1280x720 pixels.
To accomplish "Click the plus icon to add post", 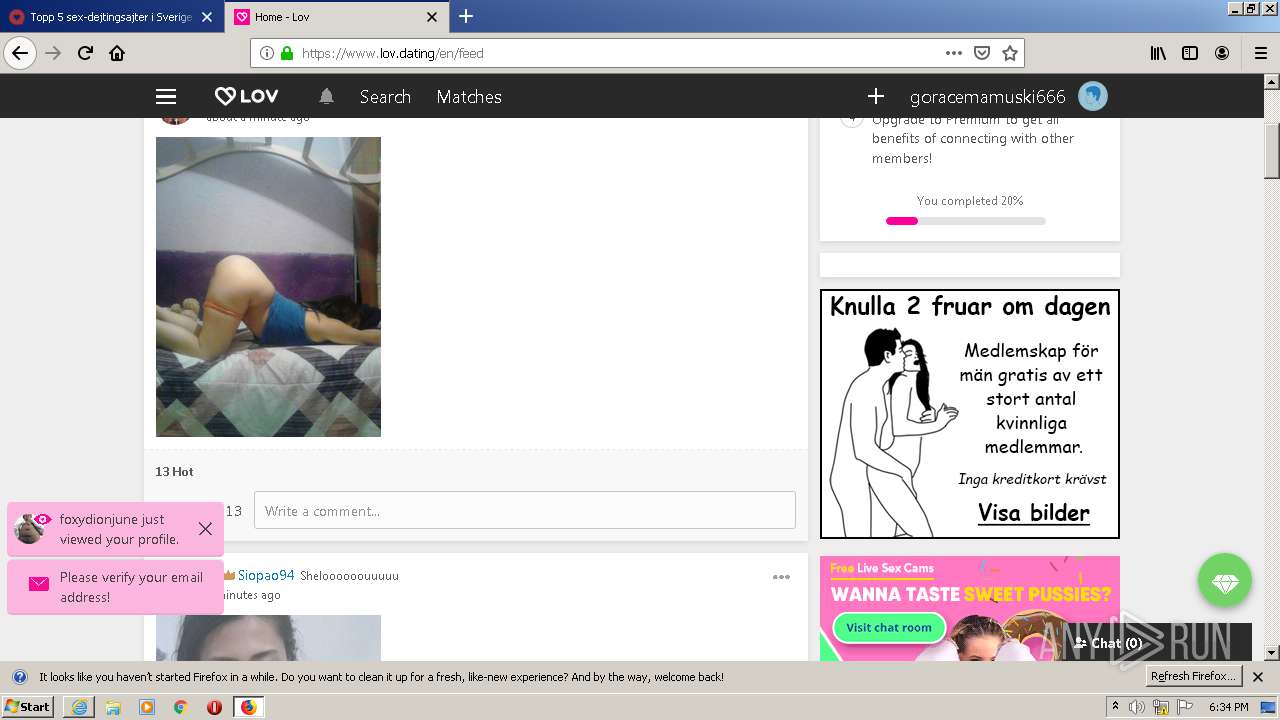I will [876, 96].
